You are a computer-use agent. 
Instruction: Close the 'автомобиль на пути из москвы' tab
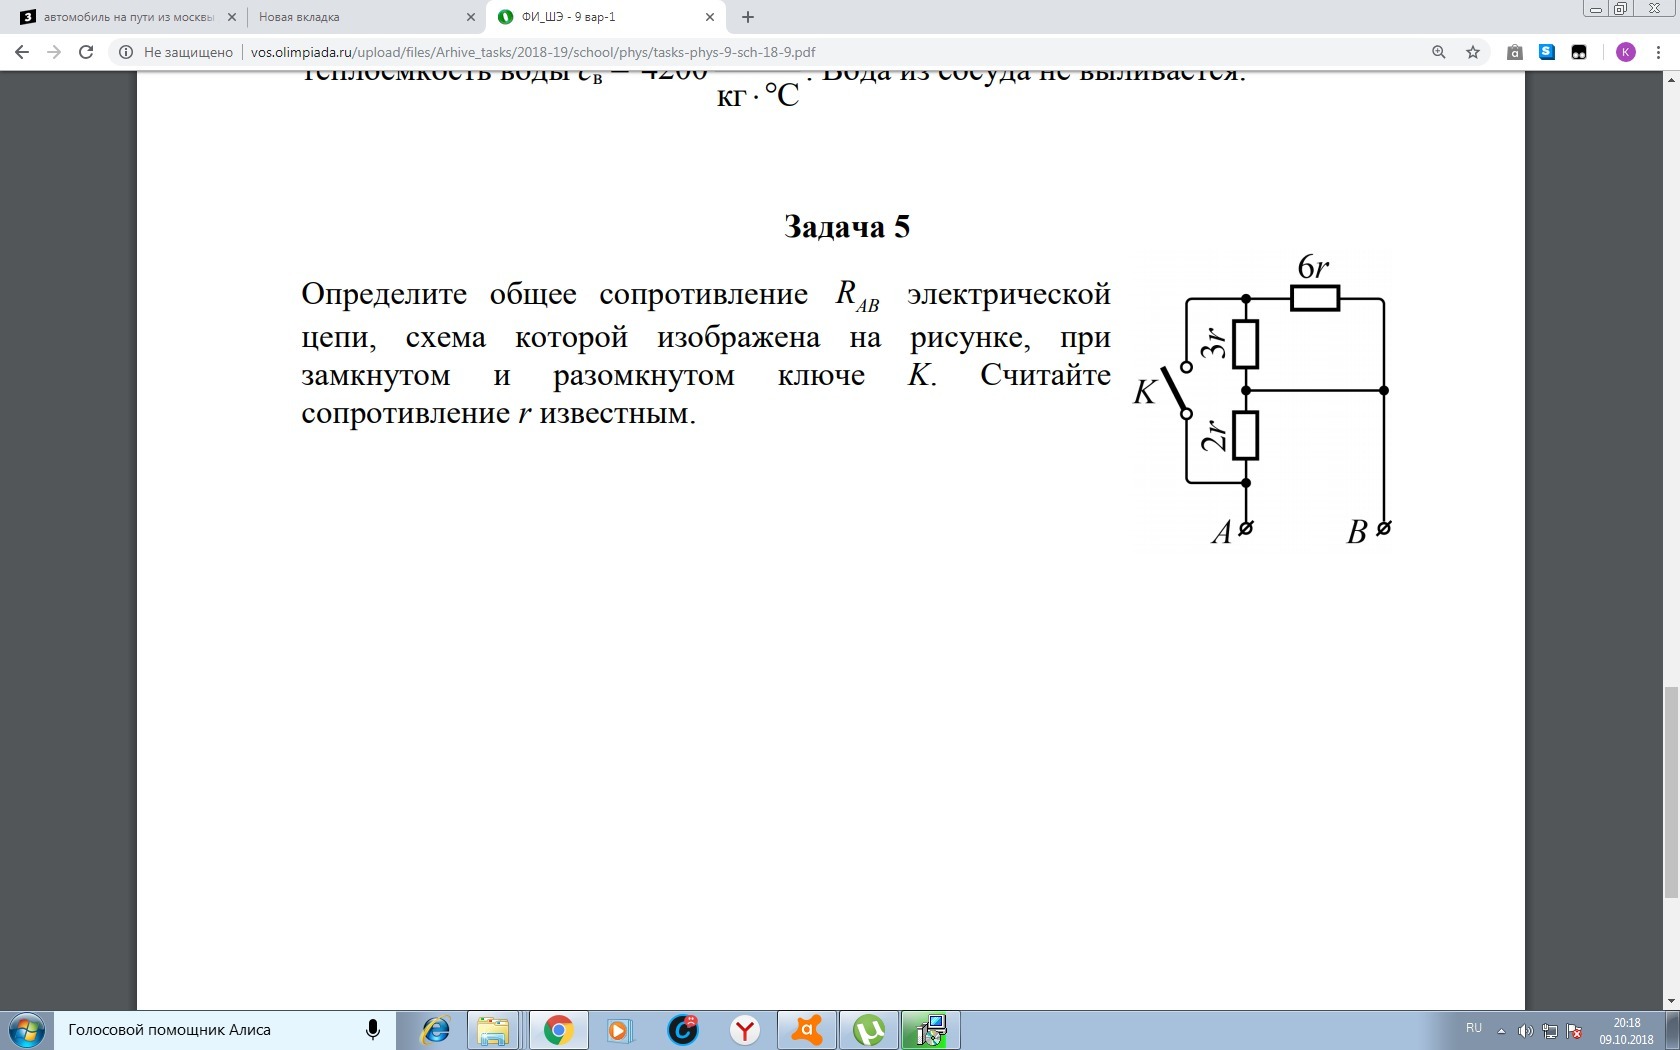pyautogui.click(x=232, y=17)
